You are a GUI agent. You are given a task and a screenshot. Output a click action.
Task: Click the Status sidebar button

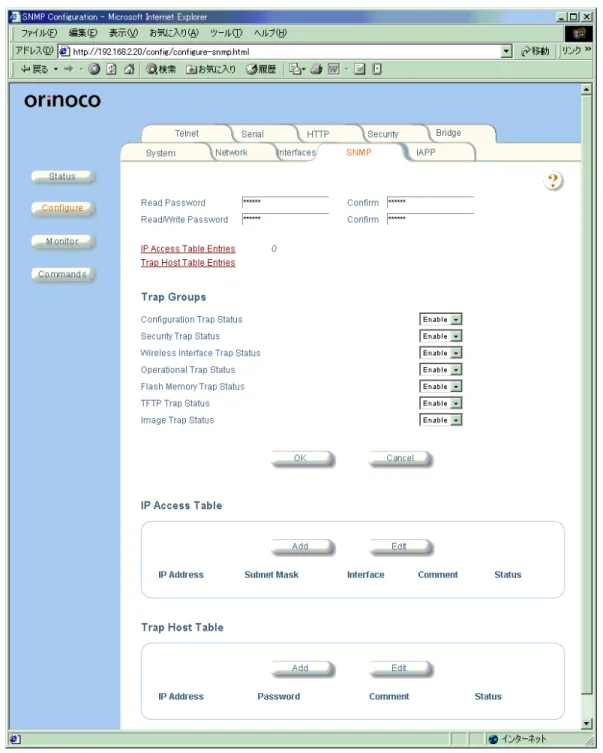(62, 177)
